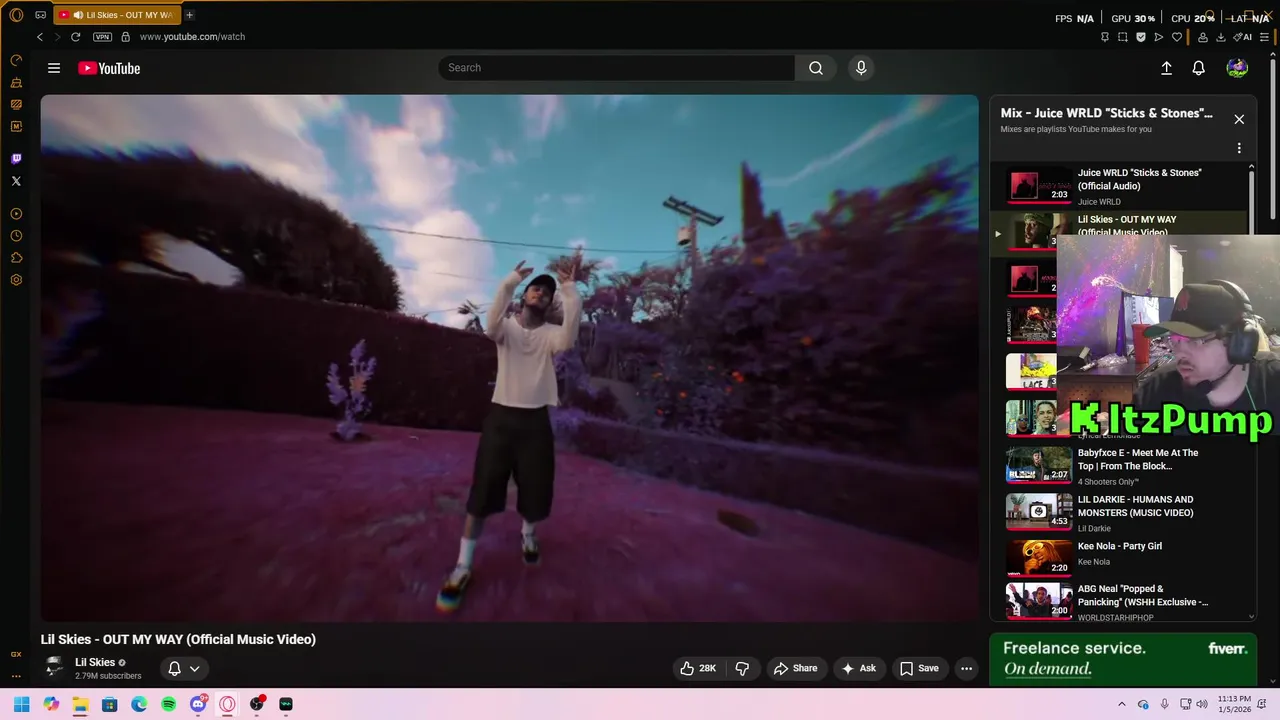Expand subscription notification bell dropdown
This screenshot has height=720, width=1280.
click(184, 668)
